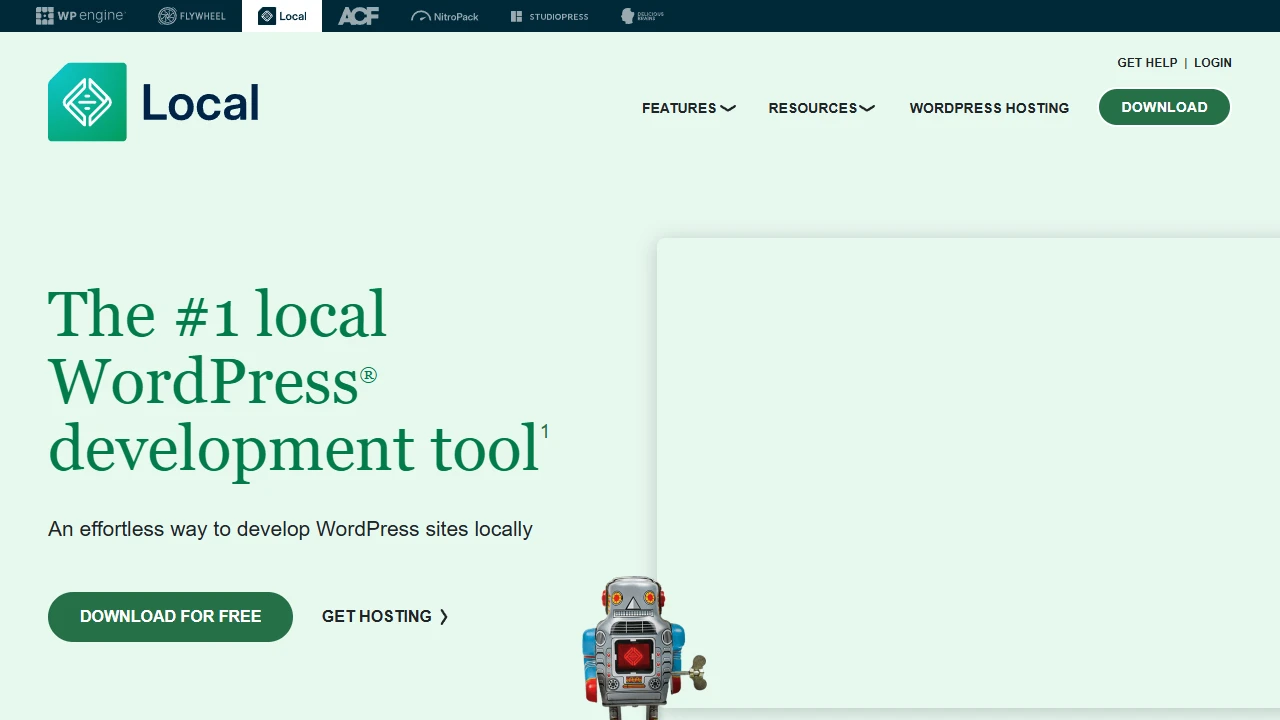This screenshot has height=720, width=1280.
Task: Select GET HELP in the header
Action: point(1147,62)
